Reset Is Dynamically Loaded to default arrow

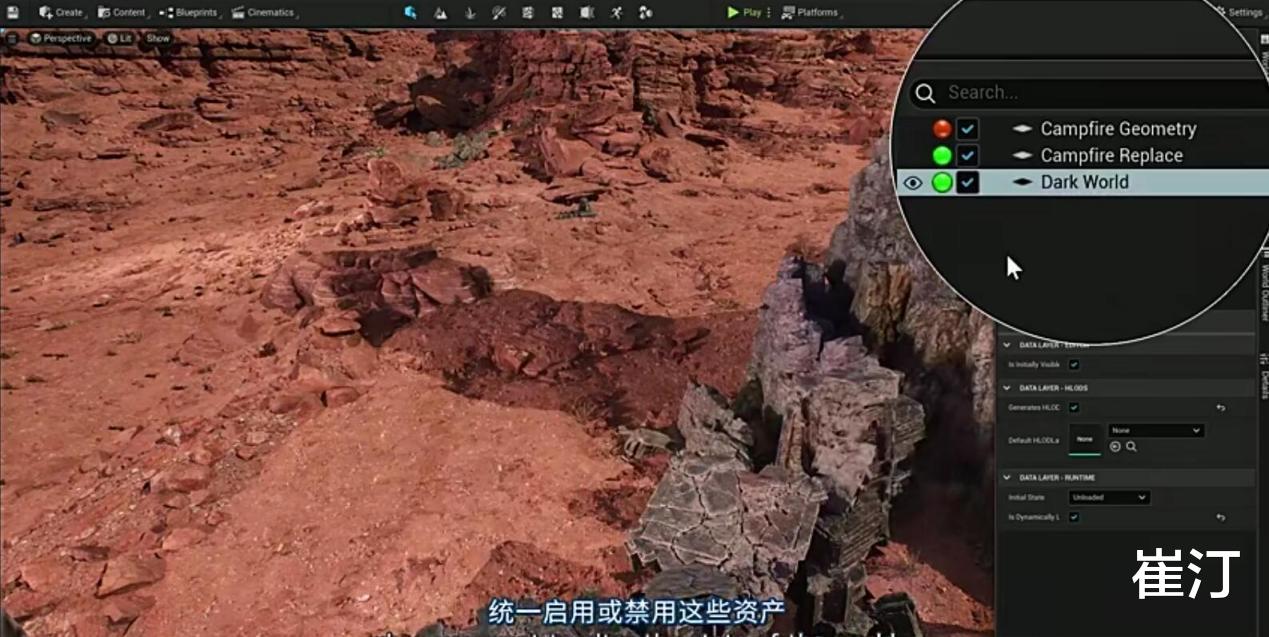1221,517
